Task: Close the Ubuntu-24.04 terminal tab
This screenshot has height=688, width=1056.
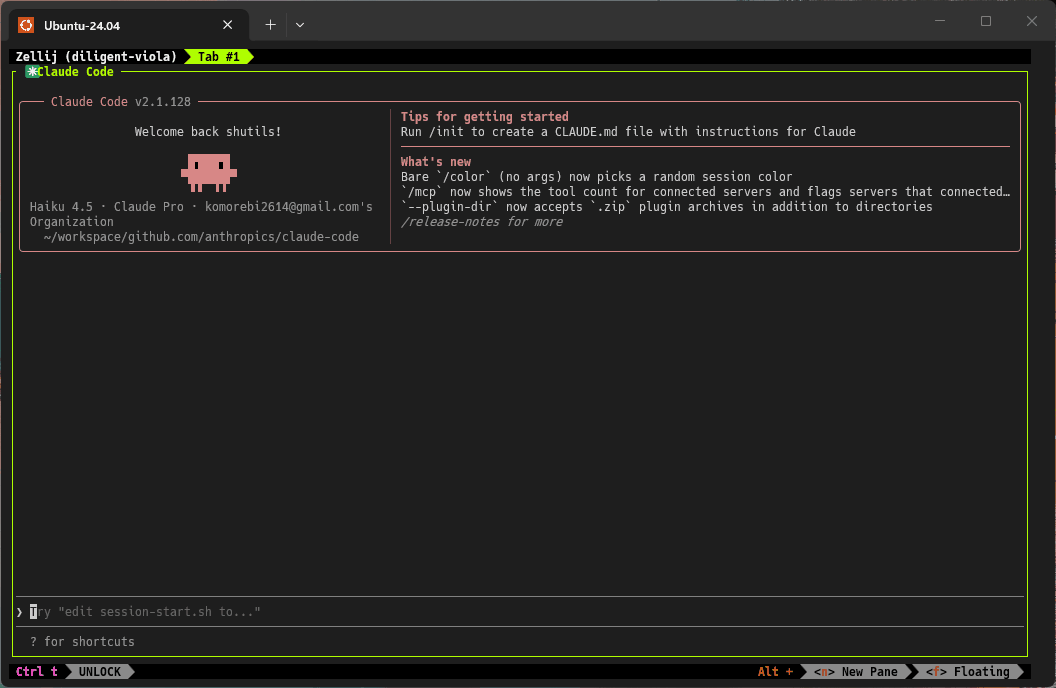Action: (x=228, y=25)
